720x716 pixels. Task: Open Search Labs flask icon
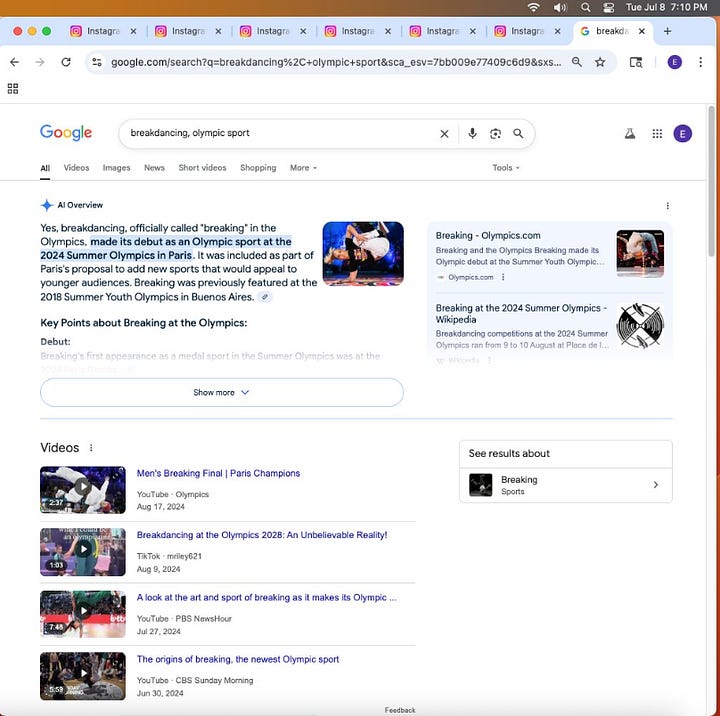(x=630, y=134)
